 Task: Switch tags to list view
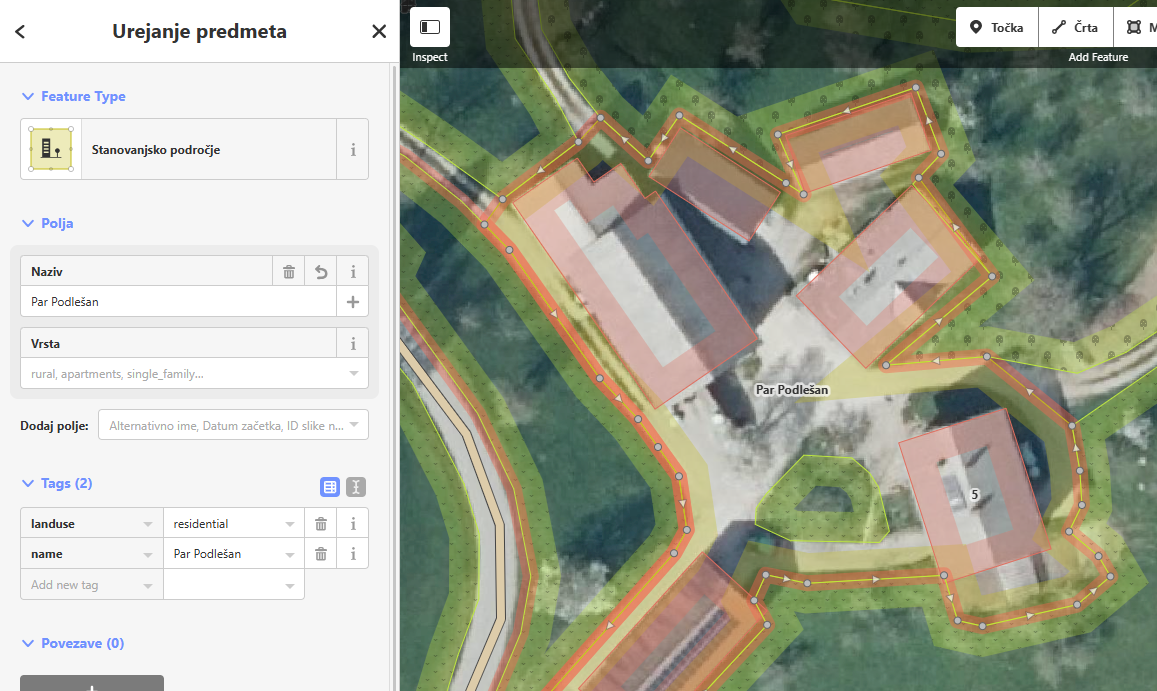point(329,487)
